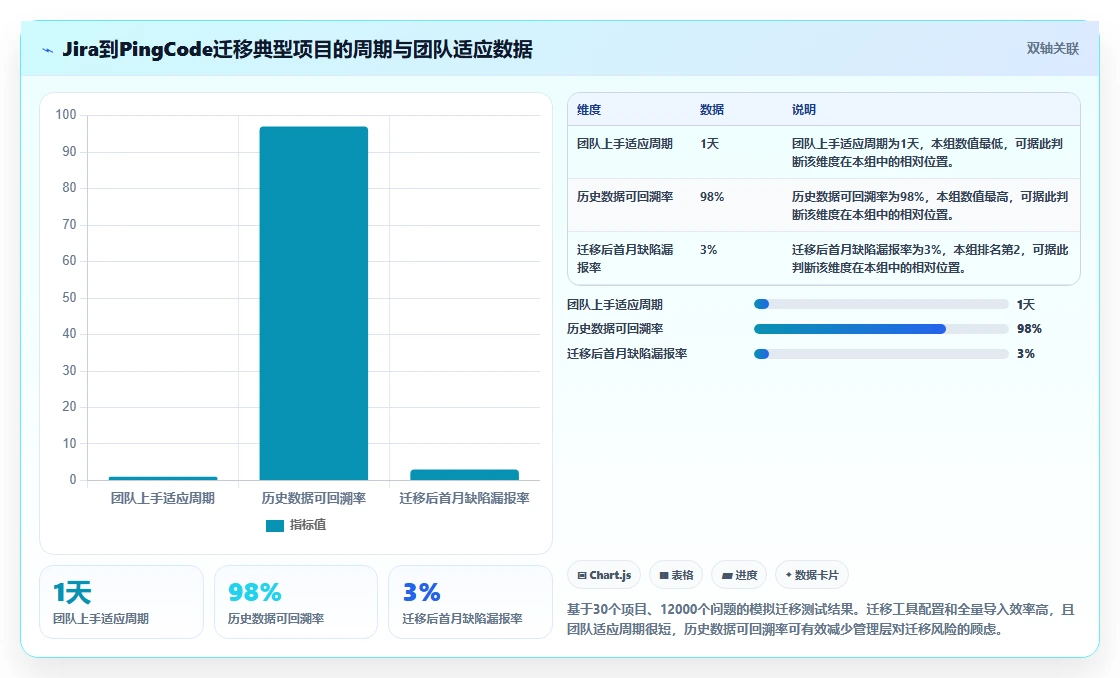Click the 团队上手适应周期 progress bar
1120x678 pixels.
pos(881,304)
